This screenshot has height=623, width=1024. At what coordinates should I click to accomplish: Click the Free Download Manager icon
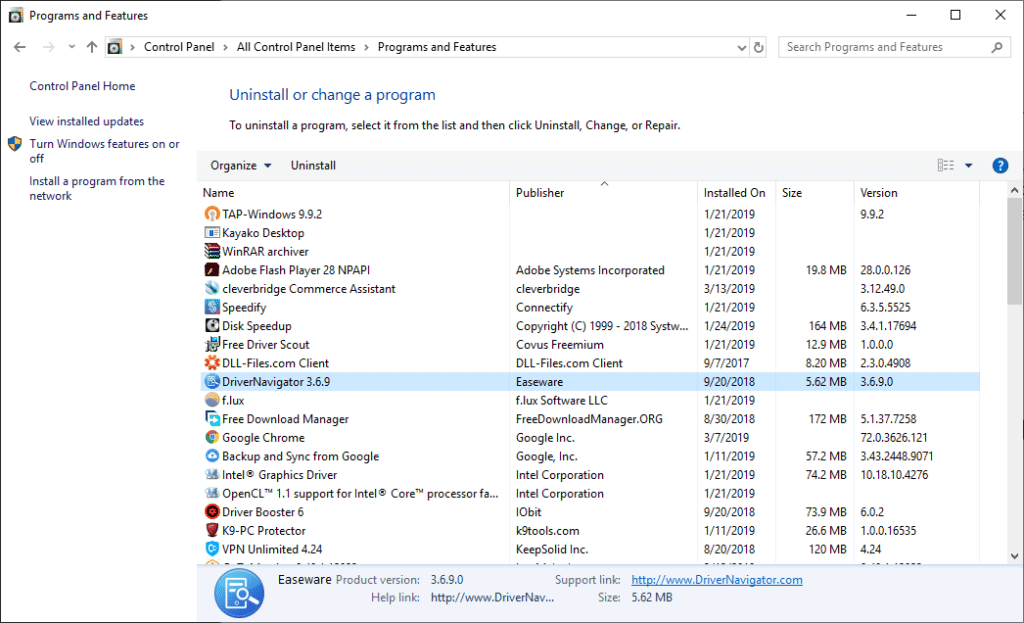click(212, 419)
